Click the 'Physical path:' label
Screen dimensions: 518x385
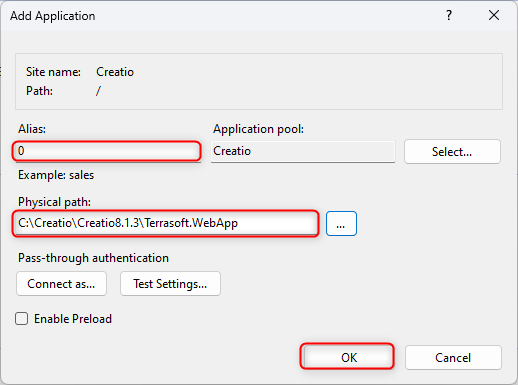pyautogui.click(x=54, y=202)
